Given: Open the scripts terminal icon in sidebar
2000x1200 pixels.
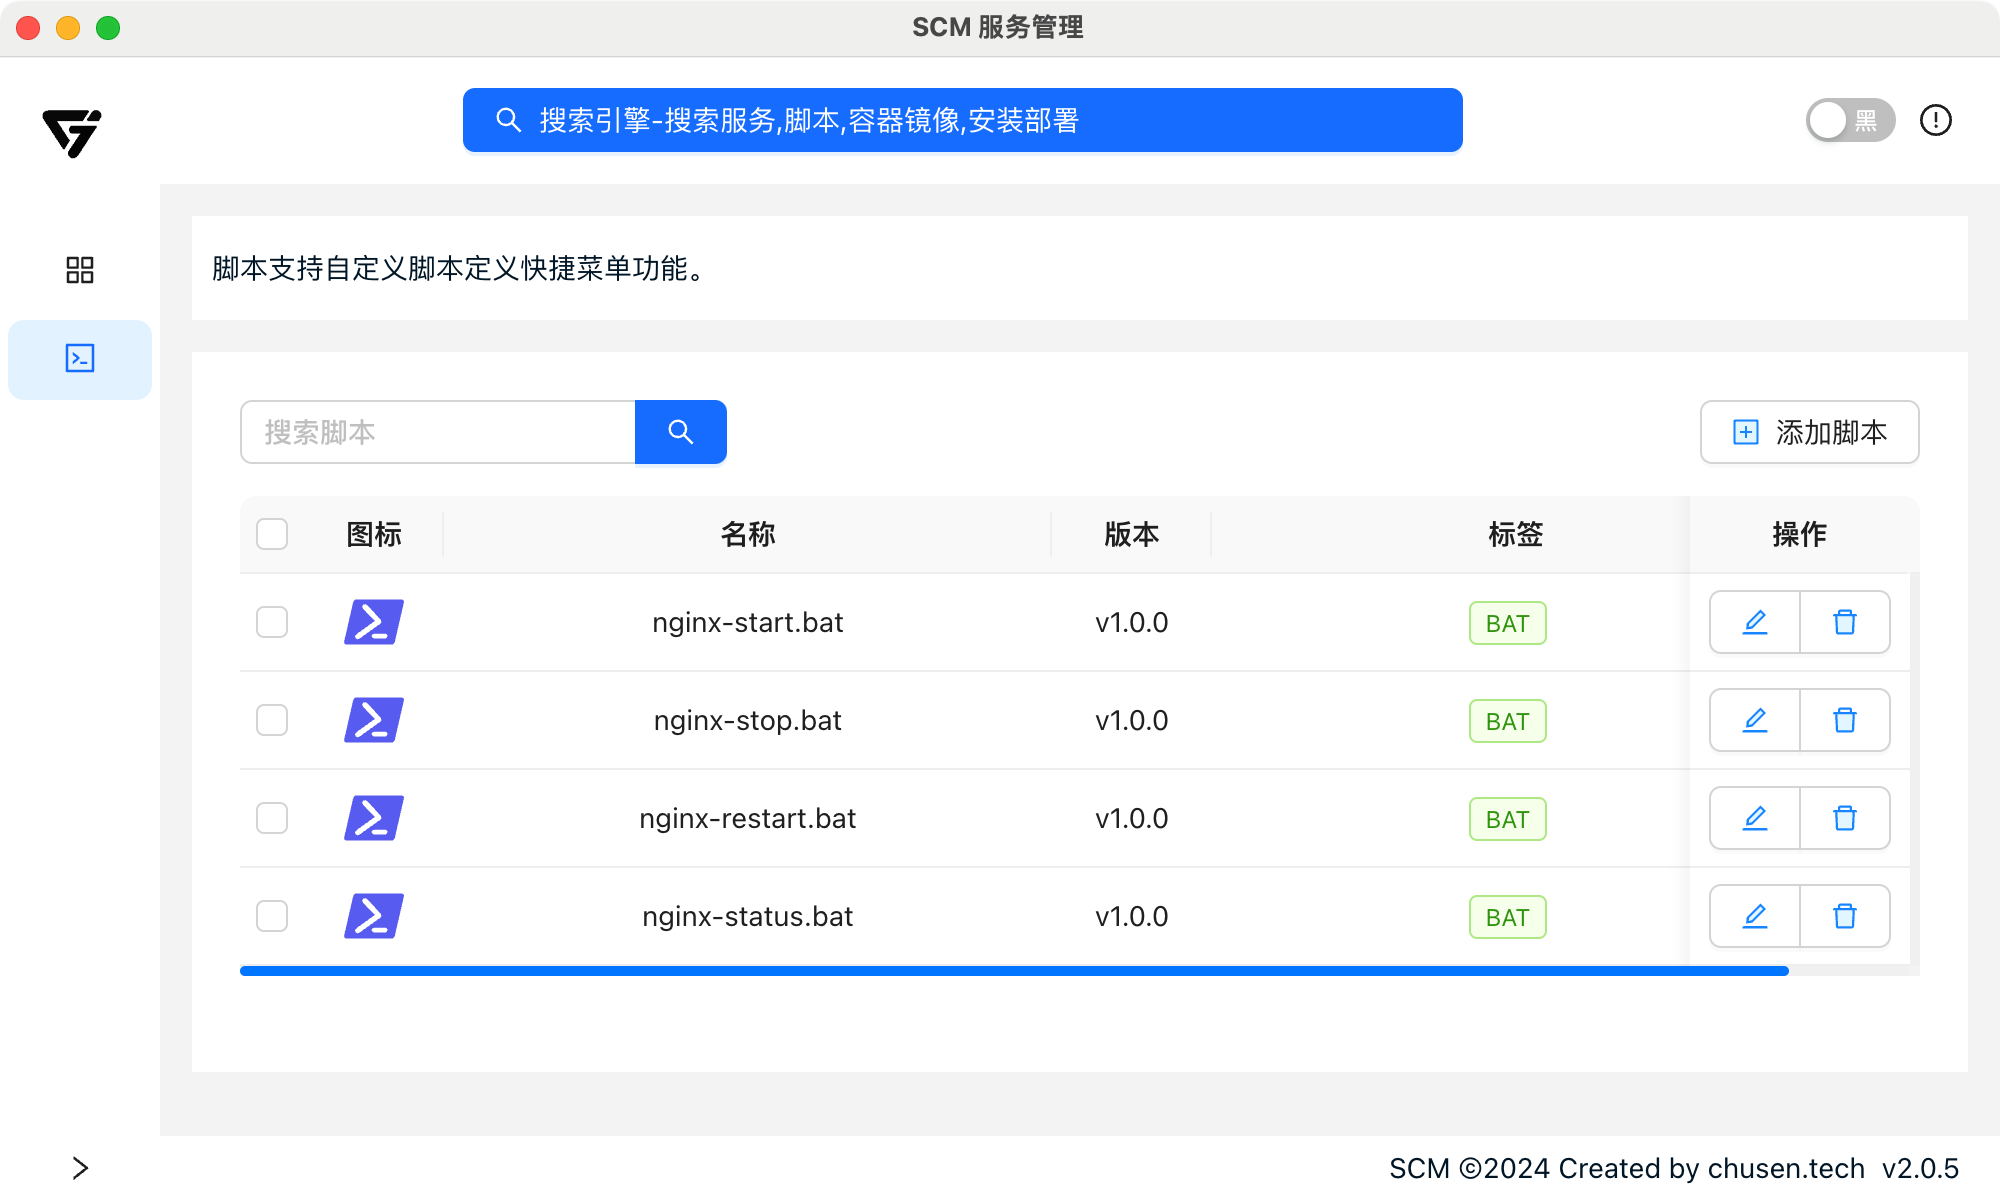Looking at the screenshot, I should click(80, 359).
